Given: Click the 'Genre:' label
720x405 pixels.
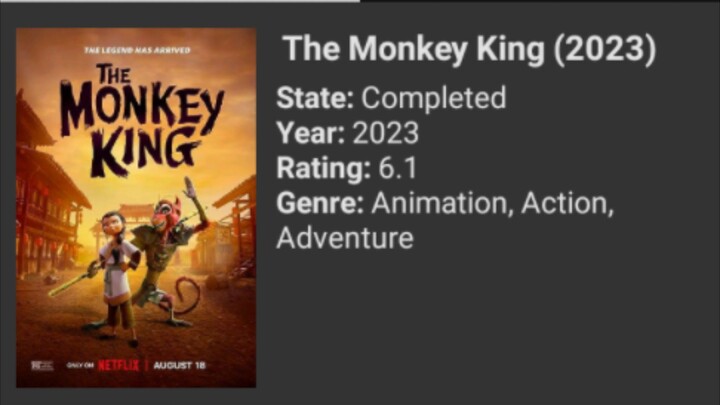Looking at the screenshot, I should (x=321, y=204).
